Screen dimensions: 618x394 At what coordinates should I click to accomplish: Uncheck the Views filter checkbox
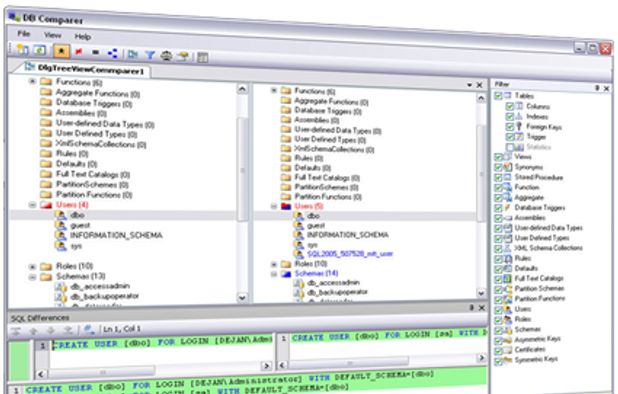[499, 157]
